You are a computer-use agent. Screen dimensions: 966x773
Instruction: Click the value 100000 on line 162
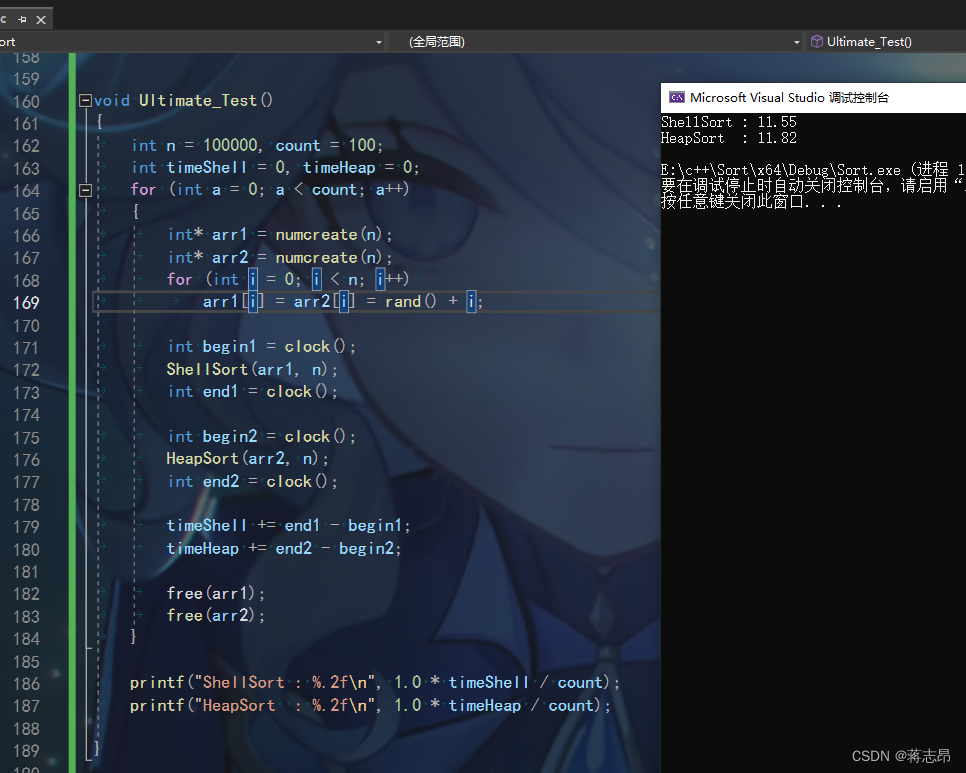pyautogui.click(x=230, y=145)
